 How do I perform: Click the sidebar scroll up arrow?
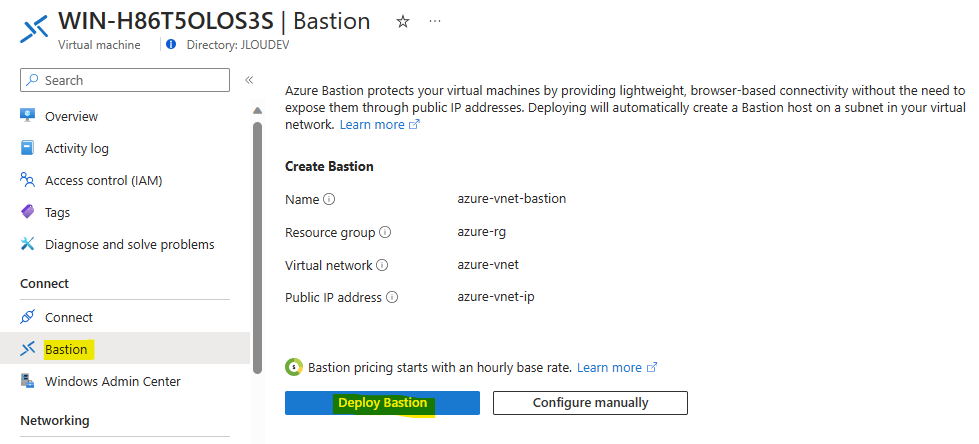257,111
